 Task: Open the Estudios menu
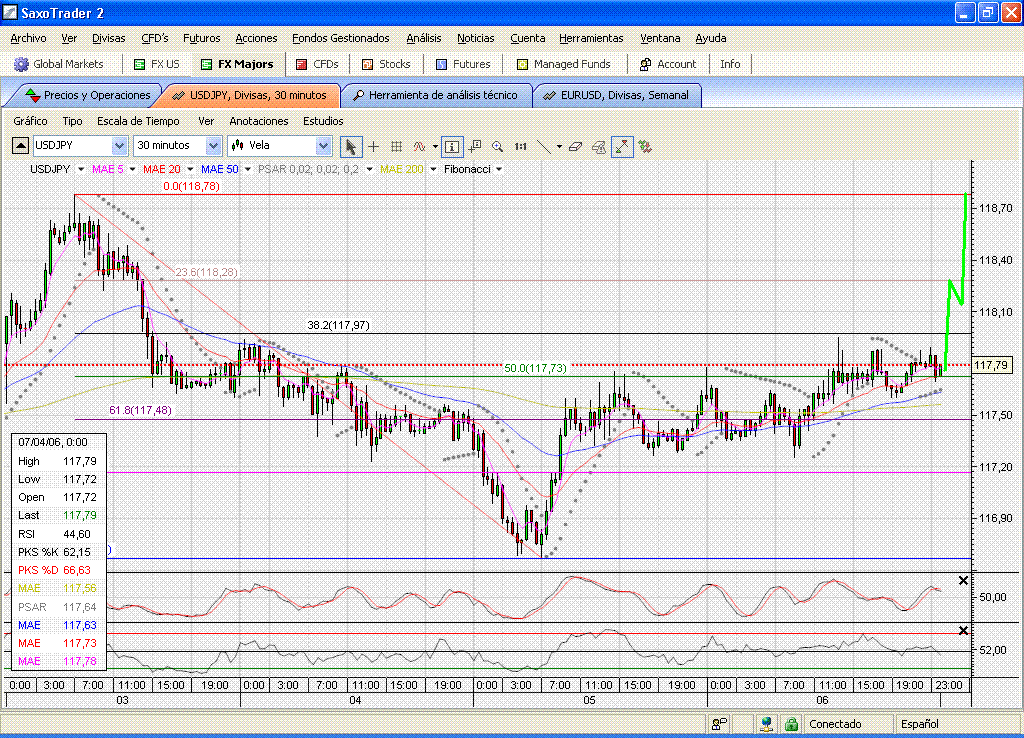pos(323,121)
